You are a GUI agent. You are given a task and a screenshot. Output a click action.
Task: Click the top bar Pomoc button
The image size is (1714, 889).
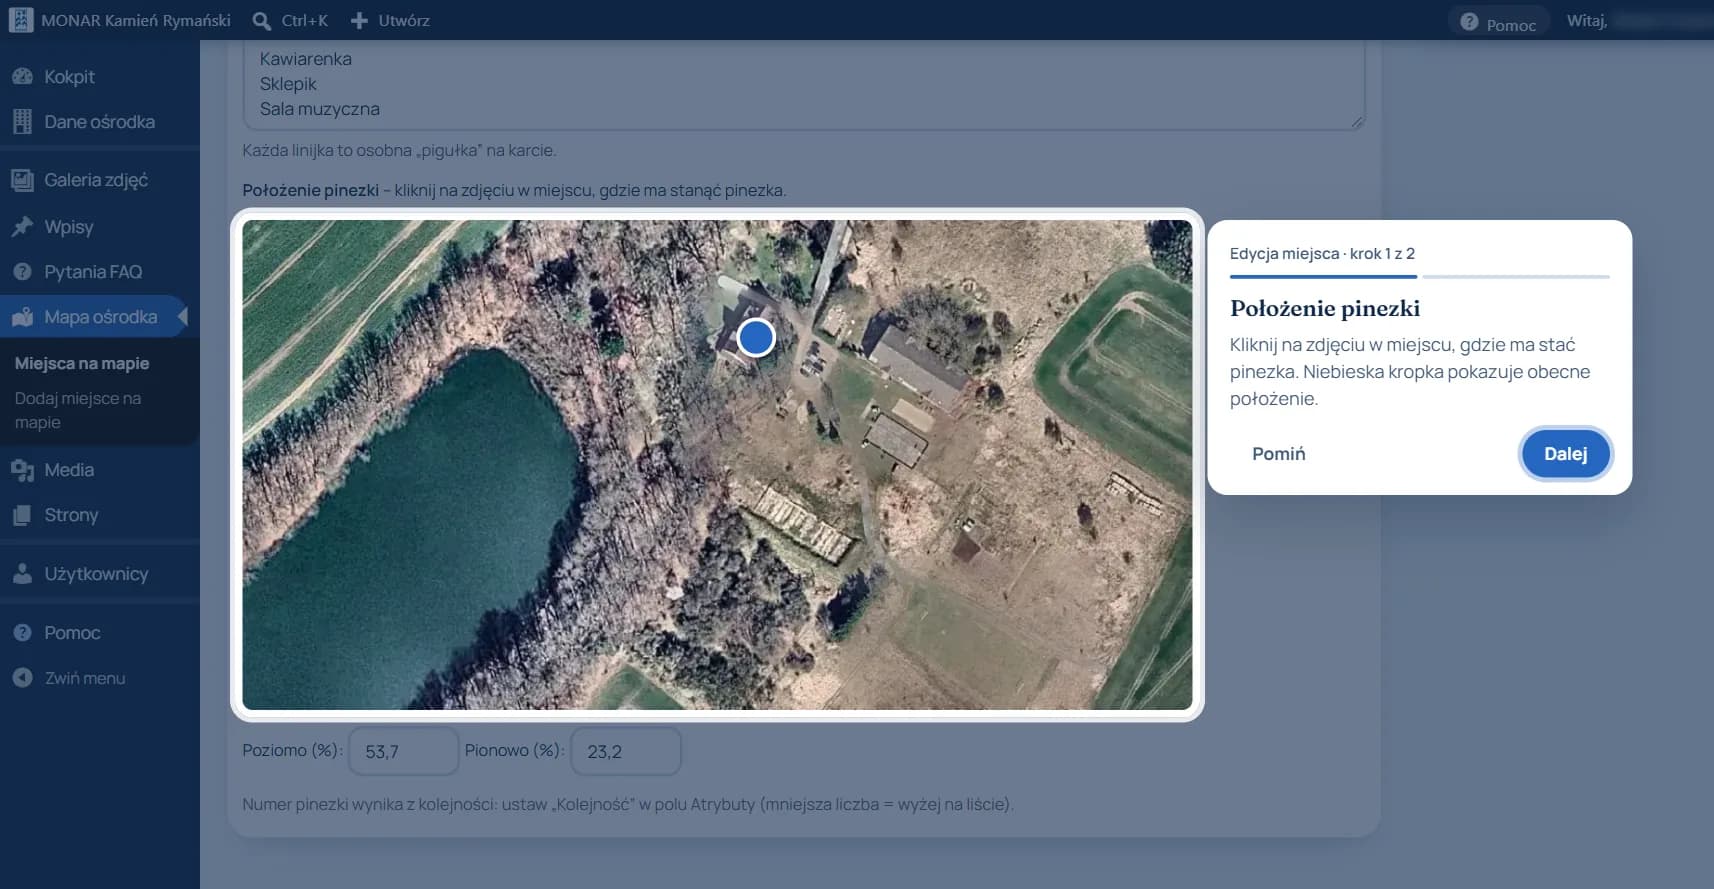point(1498,22)
